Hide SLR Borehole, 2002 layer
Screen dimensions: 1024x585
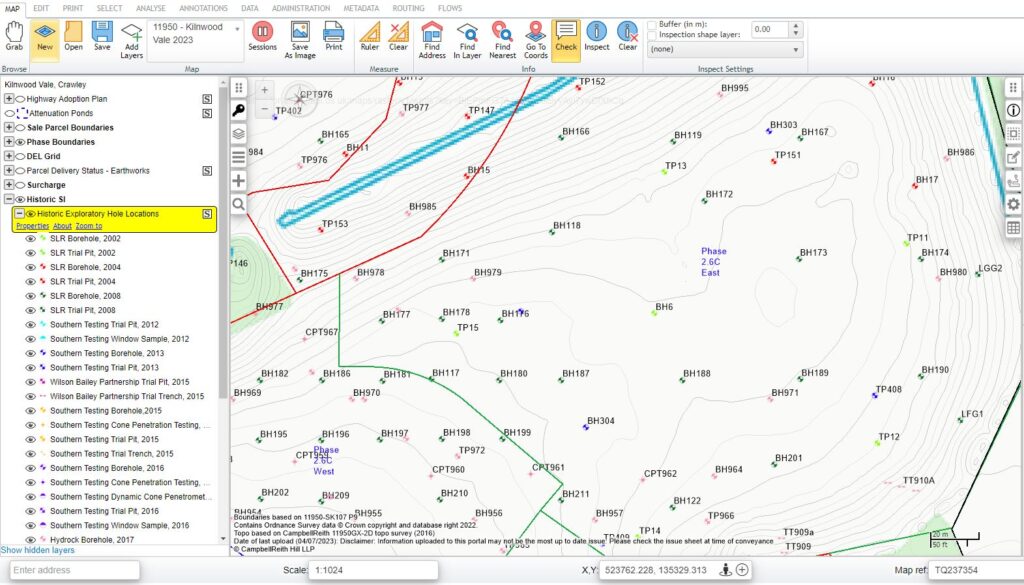coord(30,239)
